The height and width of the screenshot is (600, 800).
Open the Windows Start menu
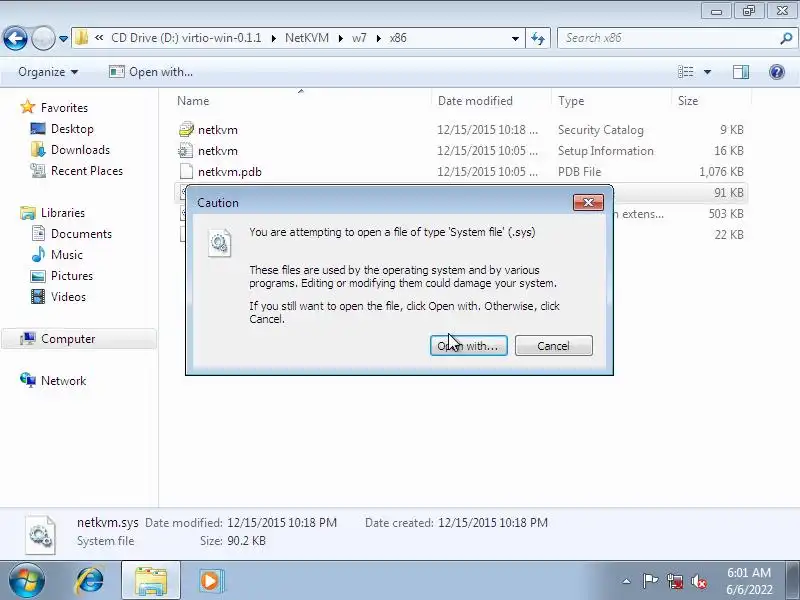(x=26, y=581)
